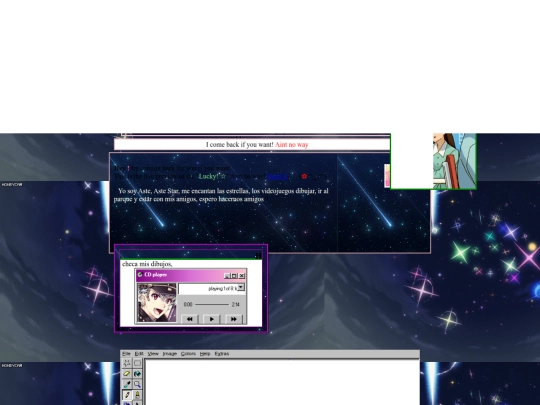Open the Colors menu in paint window
This screenshot has height=405, width=540.
(188, 354)
